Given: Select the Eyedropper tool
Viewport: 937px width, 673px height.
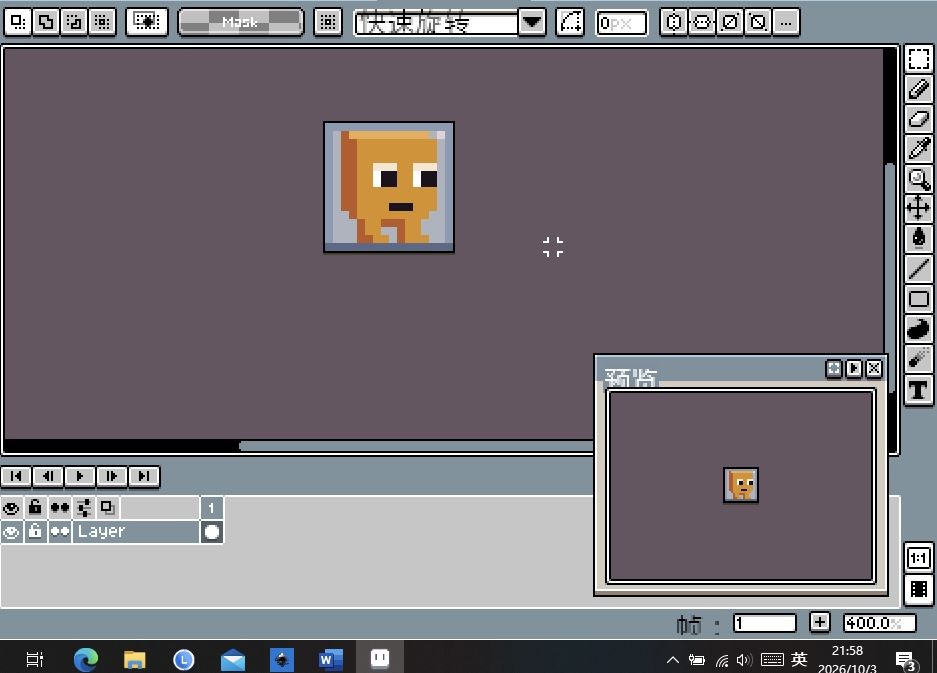Looking at the screenshot, I should [918, 149].
